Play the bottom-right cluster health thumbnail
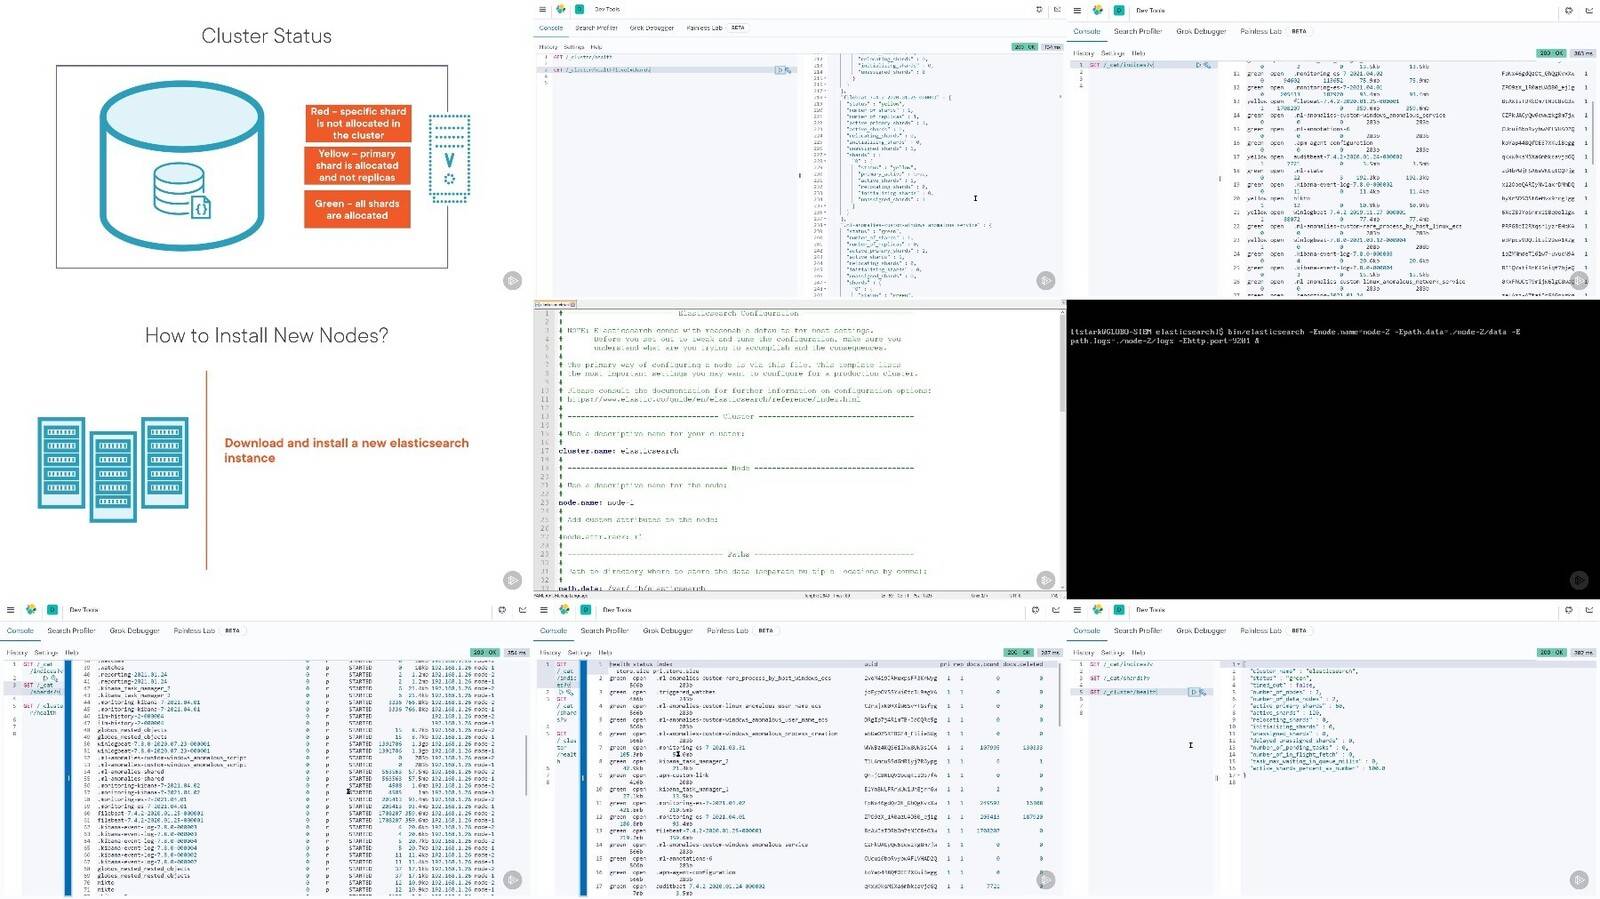Image resolution: width=1600 pixels, height=899 pixels. click(1578, 880)
